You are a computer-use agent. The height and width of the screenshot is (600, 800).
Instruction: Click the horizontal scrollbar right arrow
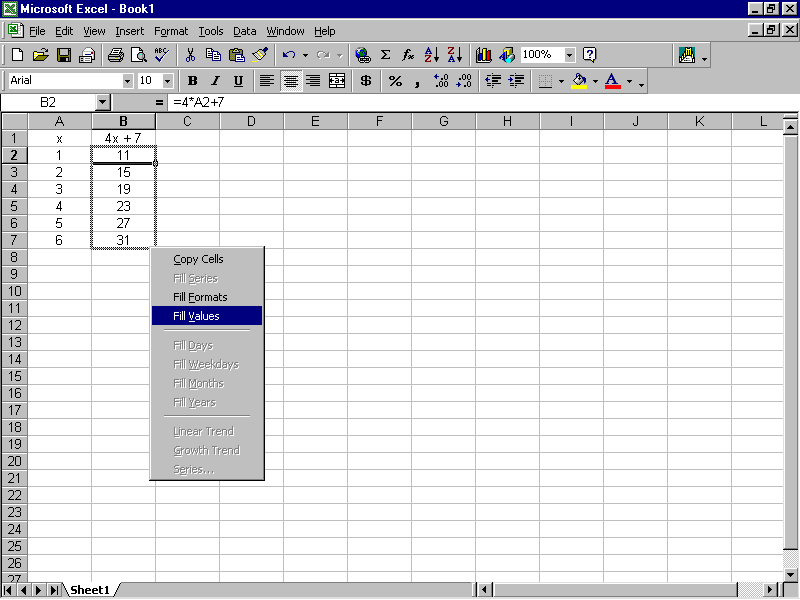pyautogui.click(x=772, y=590)
